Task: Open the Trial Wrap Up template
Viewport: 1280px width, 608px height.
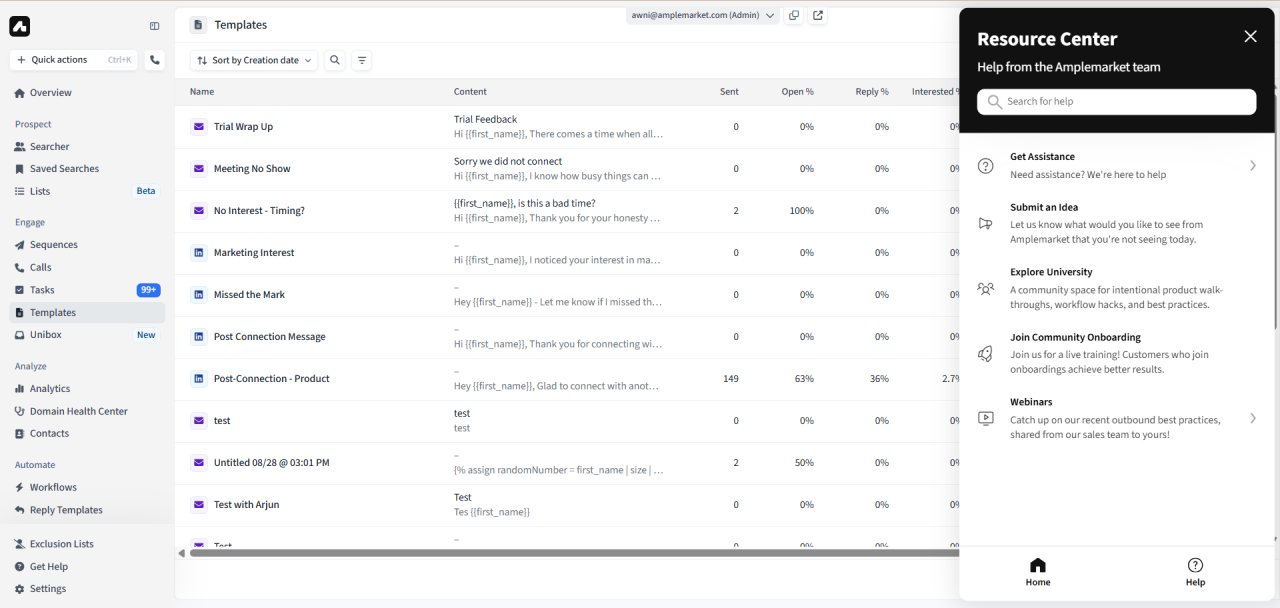Action: (x=243, y=127)
